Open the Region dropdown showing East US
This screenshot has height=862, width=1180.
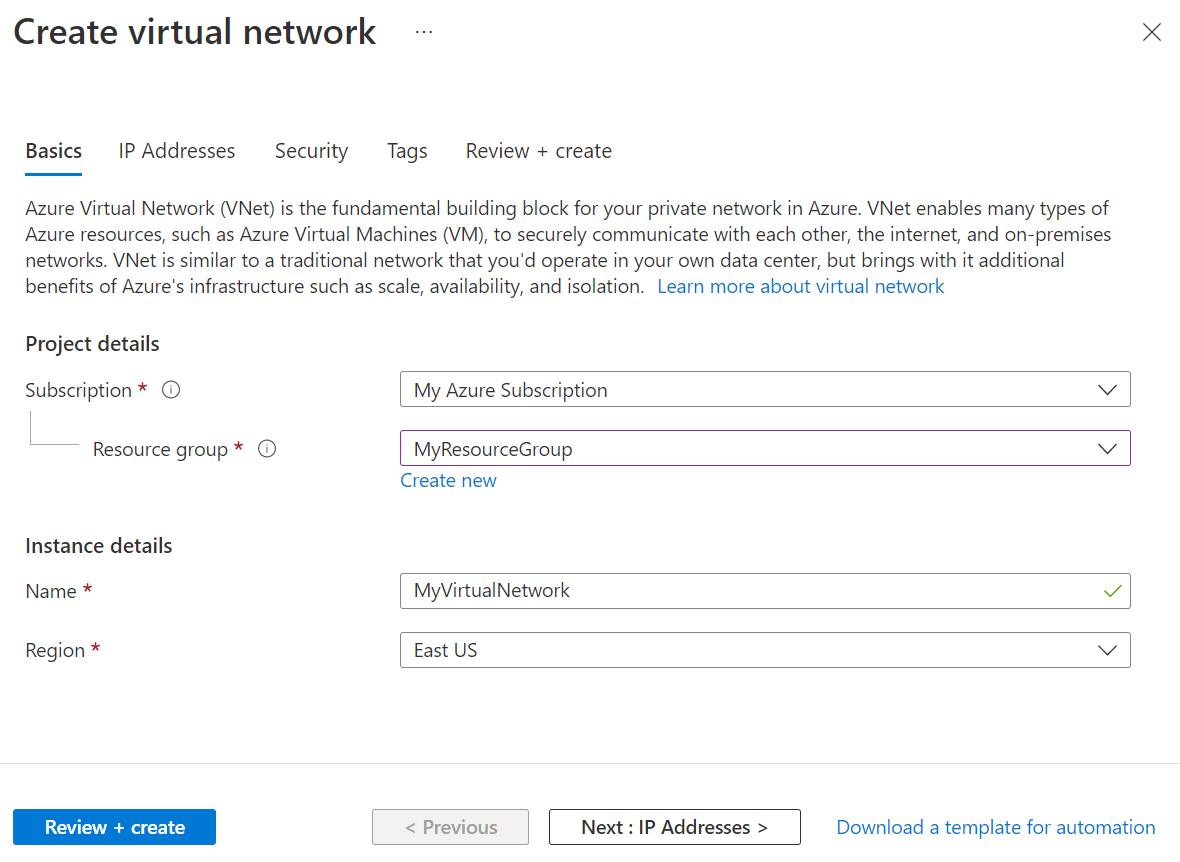1107,650
